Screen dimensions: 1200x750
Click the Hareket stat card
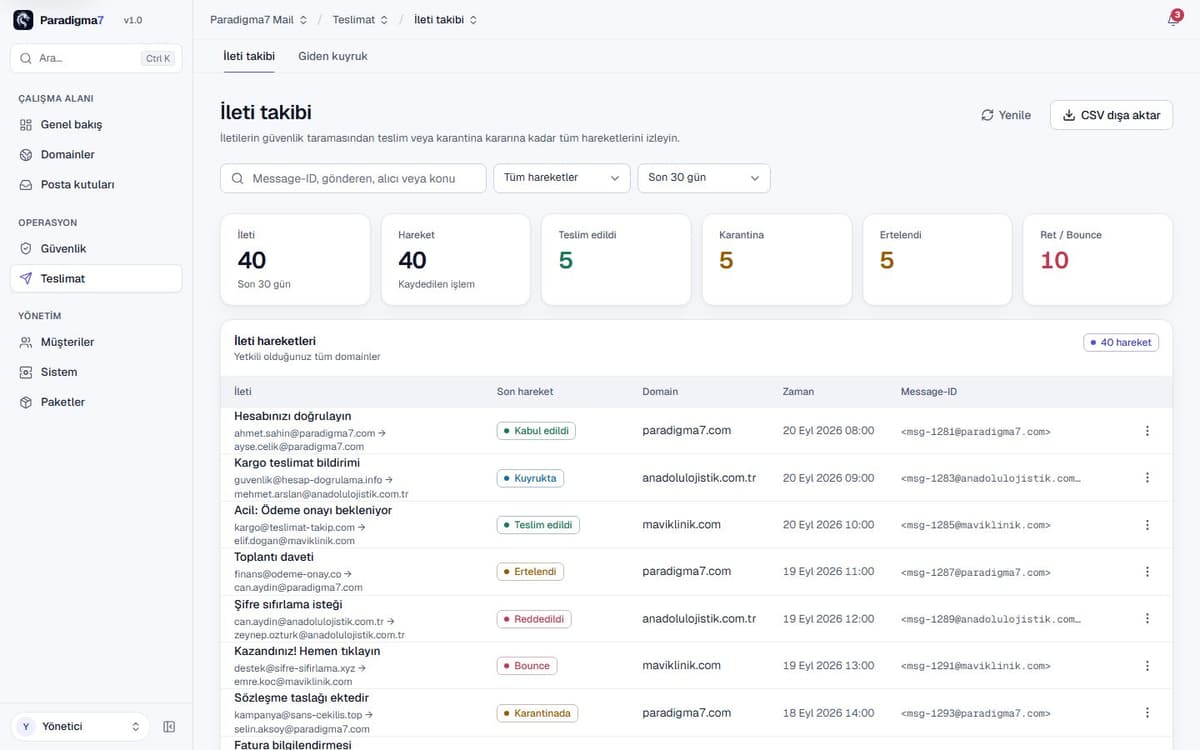456,260
